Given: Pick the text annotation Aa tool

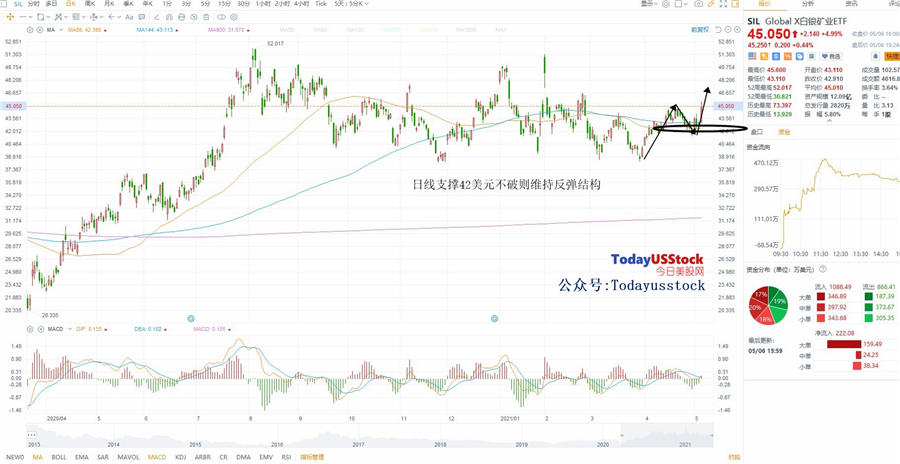Looking at the screenshot, I should [129, 17].
